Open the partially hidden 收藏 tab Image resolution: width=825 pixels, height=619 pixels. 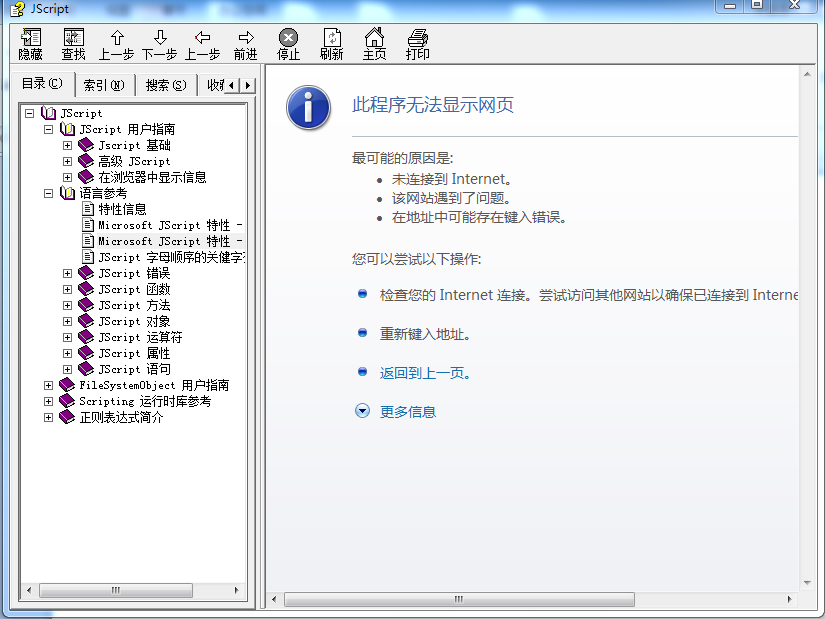[213, 85]
